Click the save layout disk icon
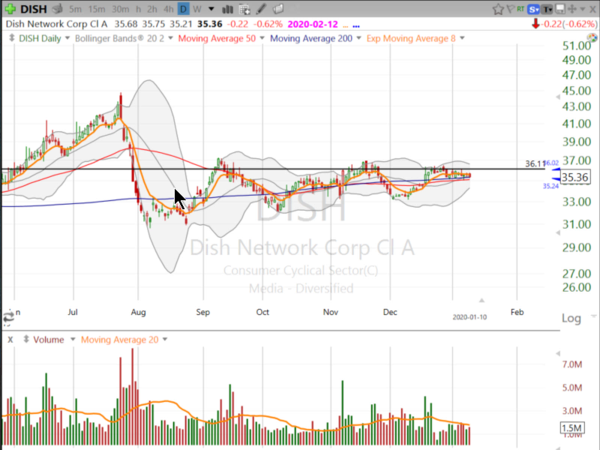The height and width of the screenshot is (450, 600). click(x=560, y=9)
